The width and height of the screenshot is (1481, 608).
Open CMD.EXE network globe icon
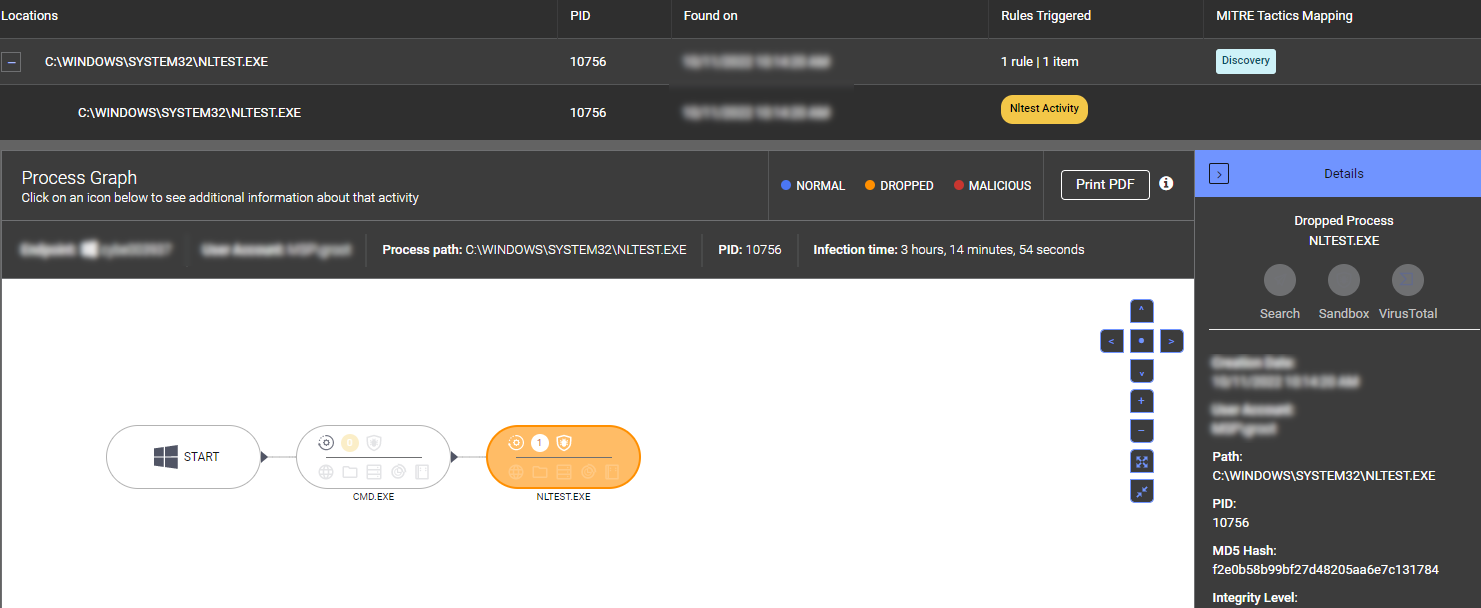coord(326,472)
